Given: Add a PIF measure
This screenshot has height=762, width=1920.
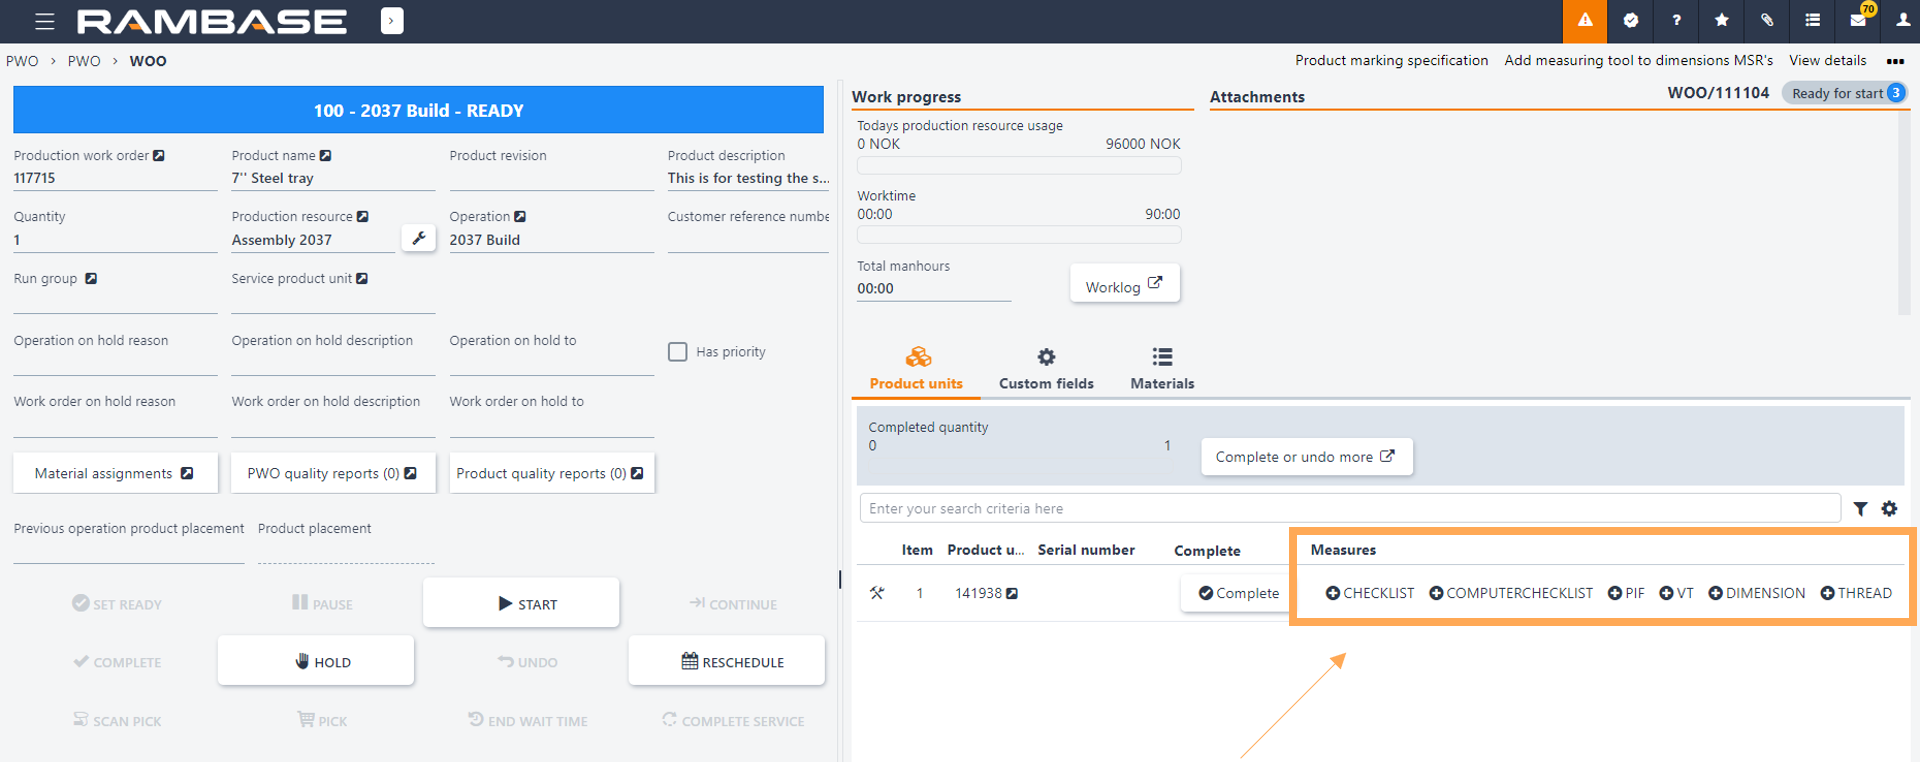Looking at the screenshot, I should click(1626, 593).
